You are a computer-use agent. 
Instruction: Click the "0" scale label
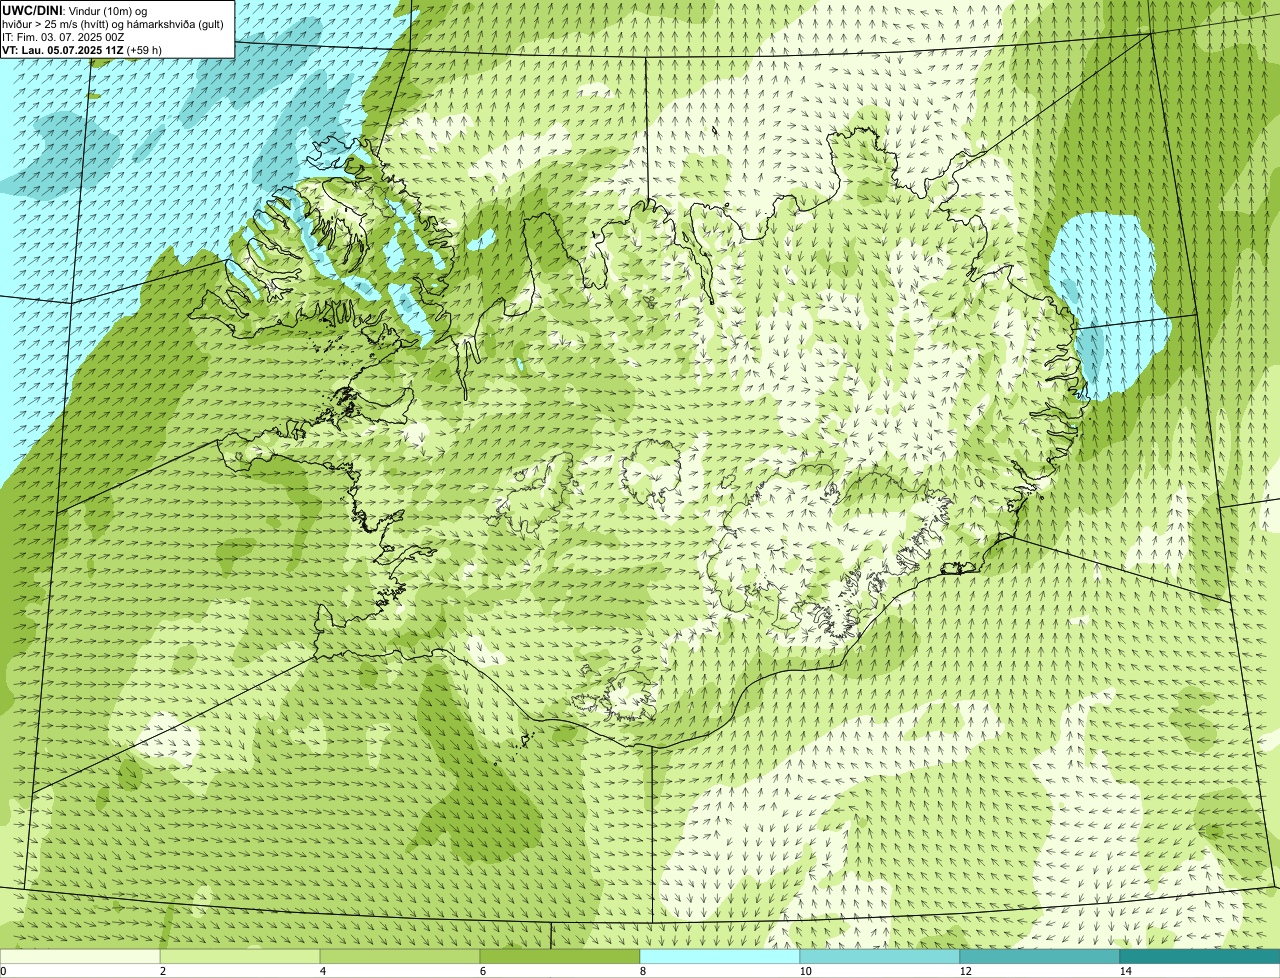click(x=3, y=971)
